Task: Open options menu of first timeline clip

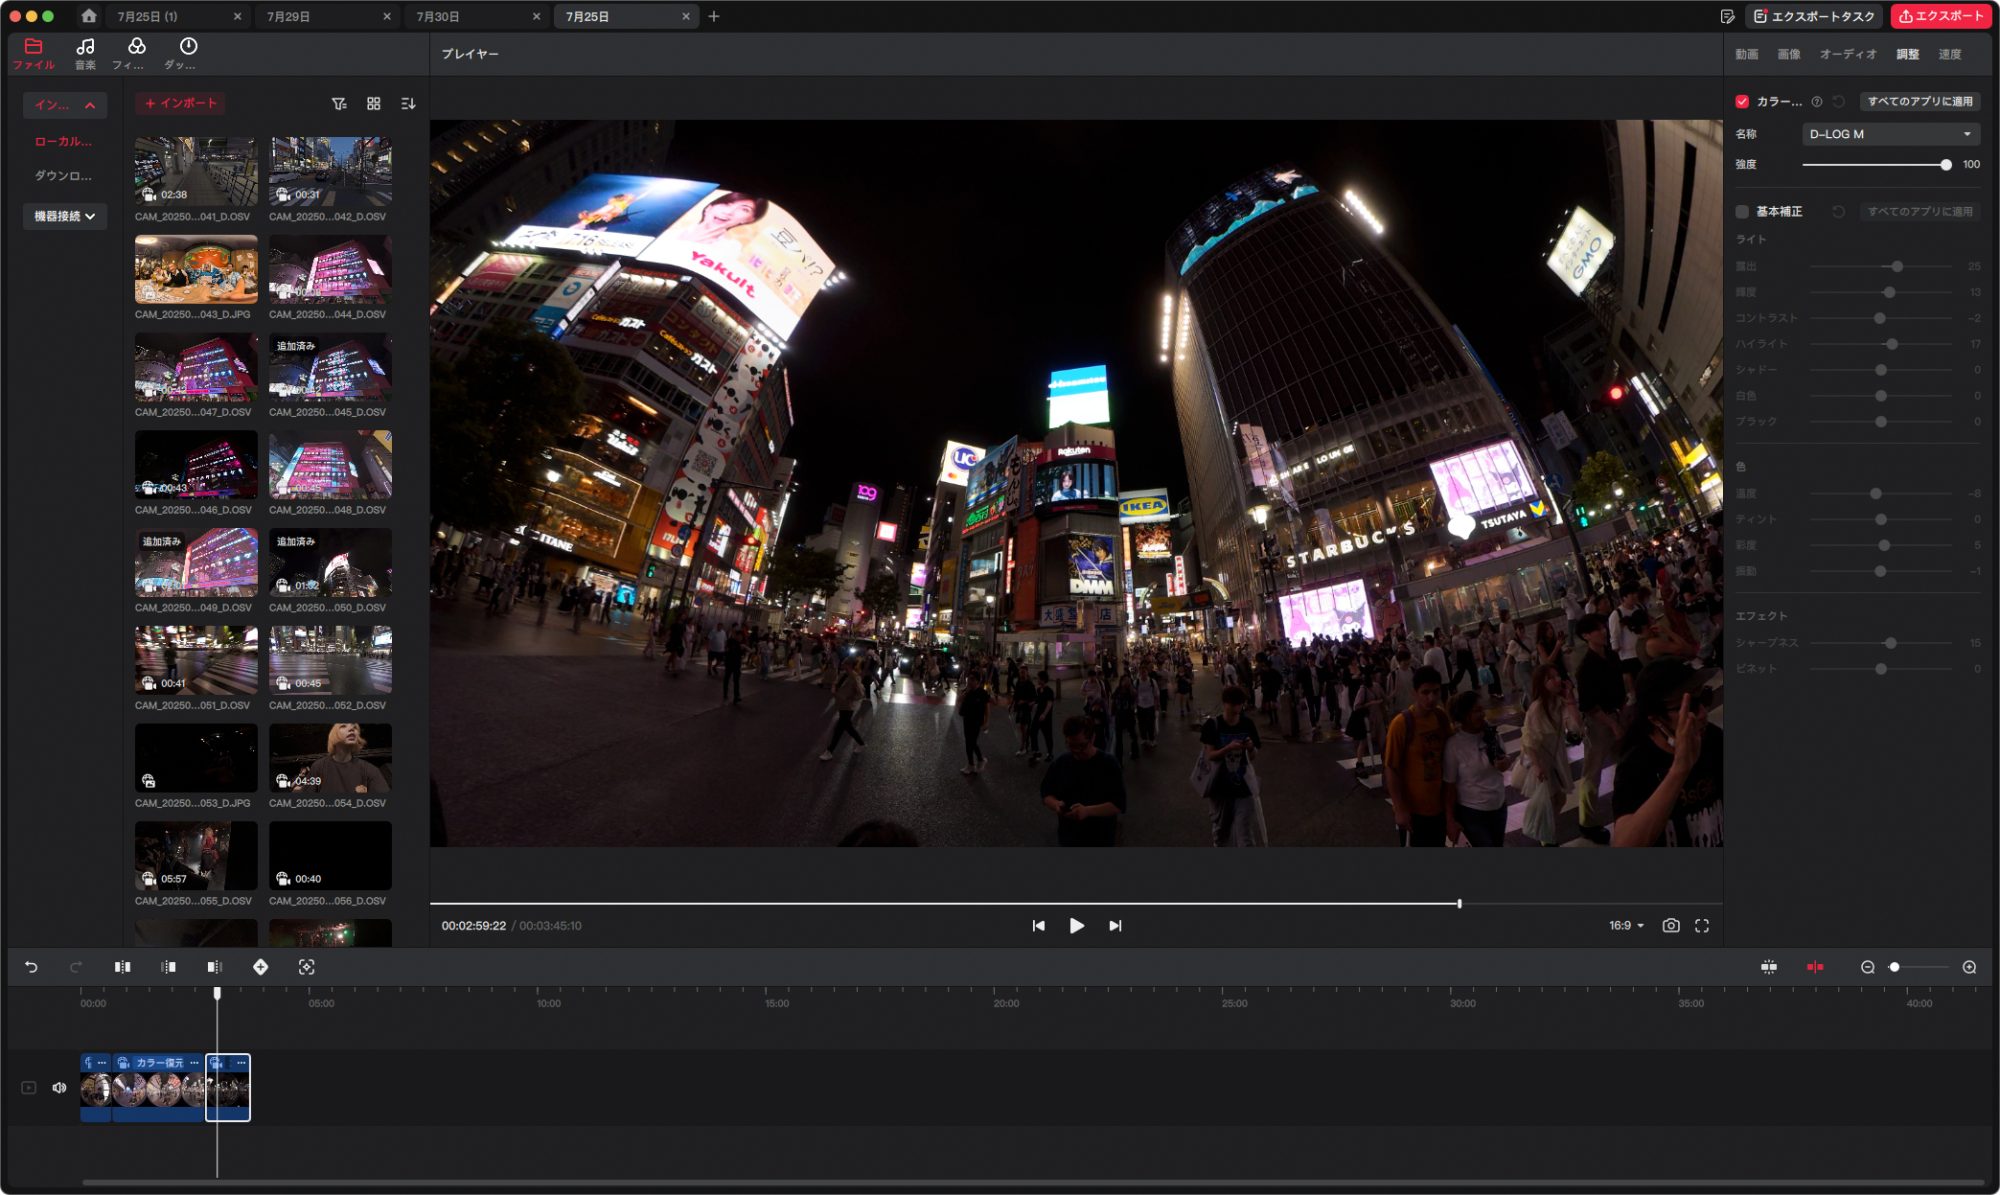Action: (102, 1063)
